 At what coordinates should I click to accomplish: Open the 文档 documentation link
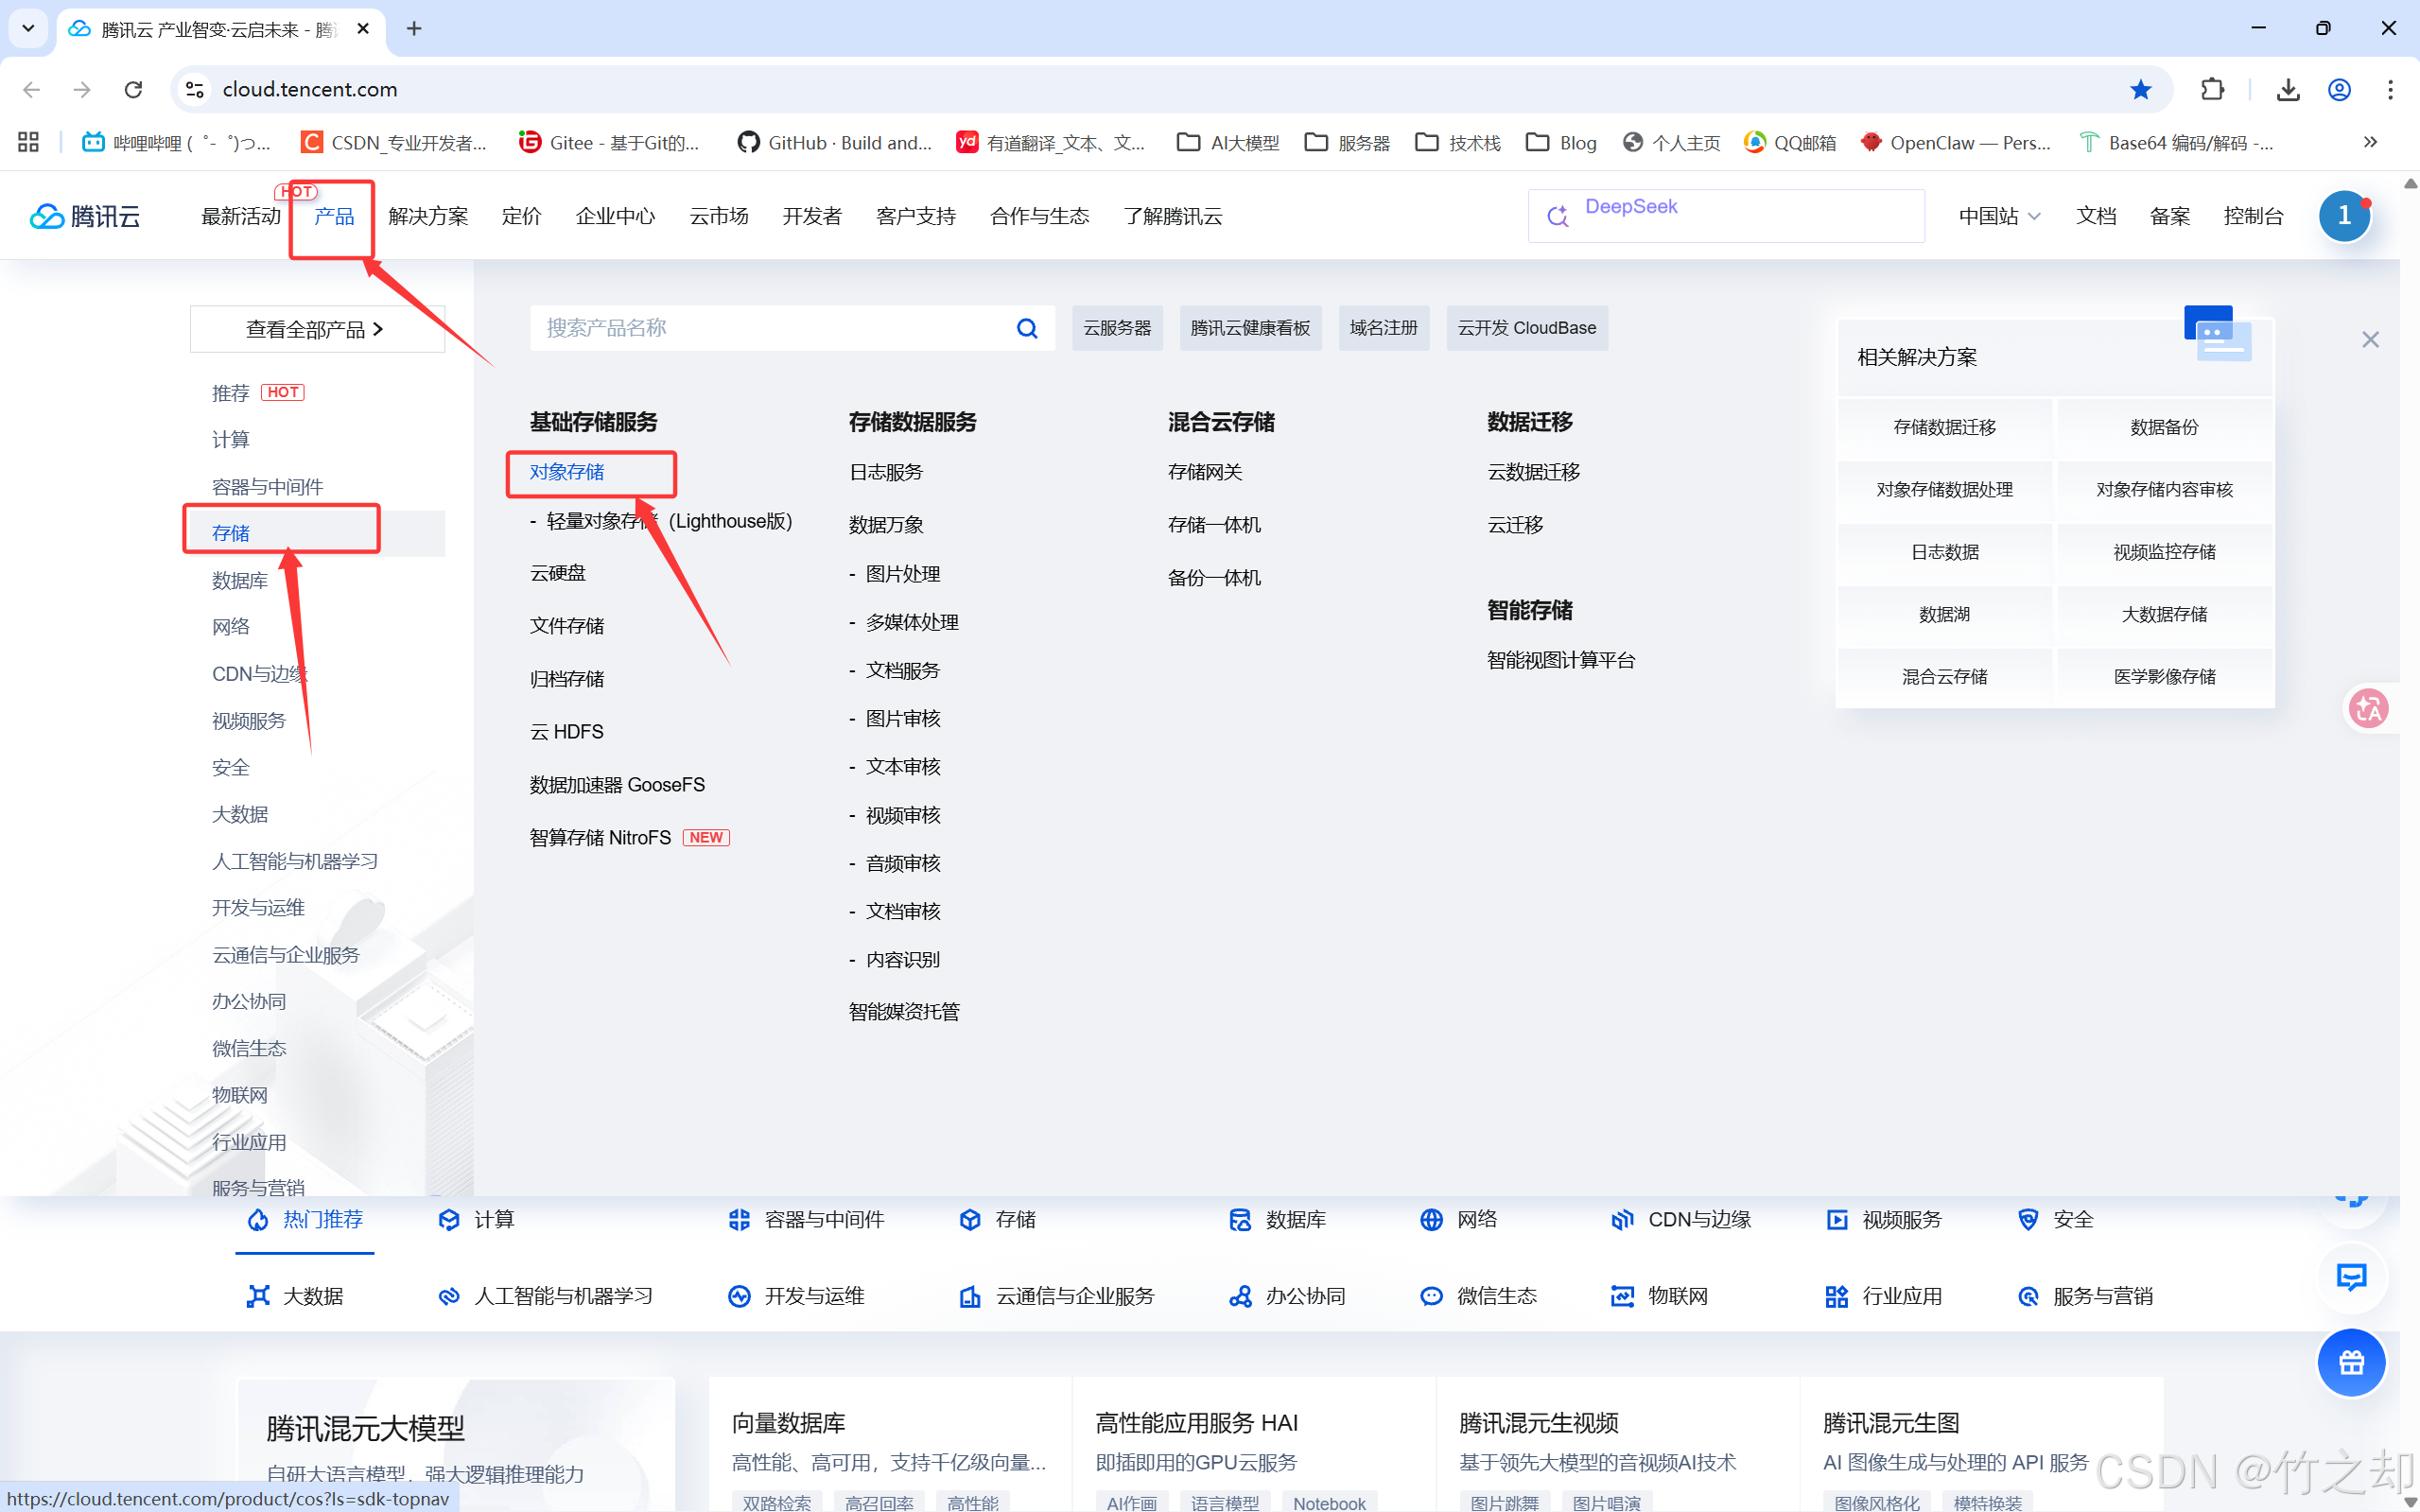[x=2096, y=216]
